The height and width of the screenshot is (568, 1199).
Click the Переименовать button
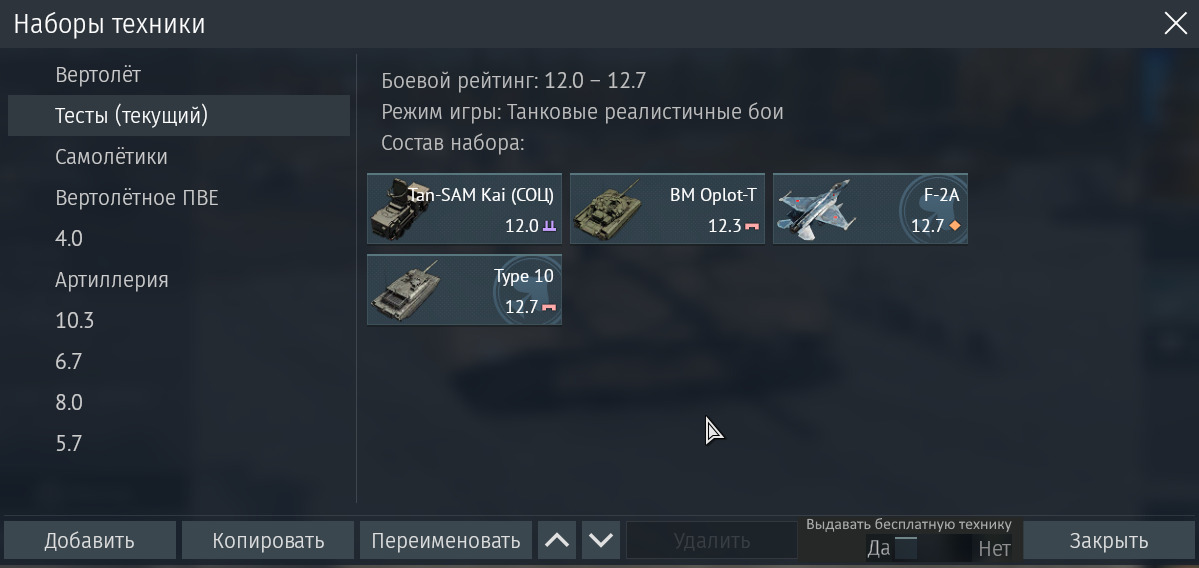click(446, 540)
